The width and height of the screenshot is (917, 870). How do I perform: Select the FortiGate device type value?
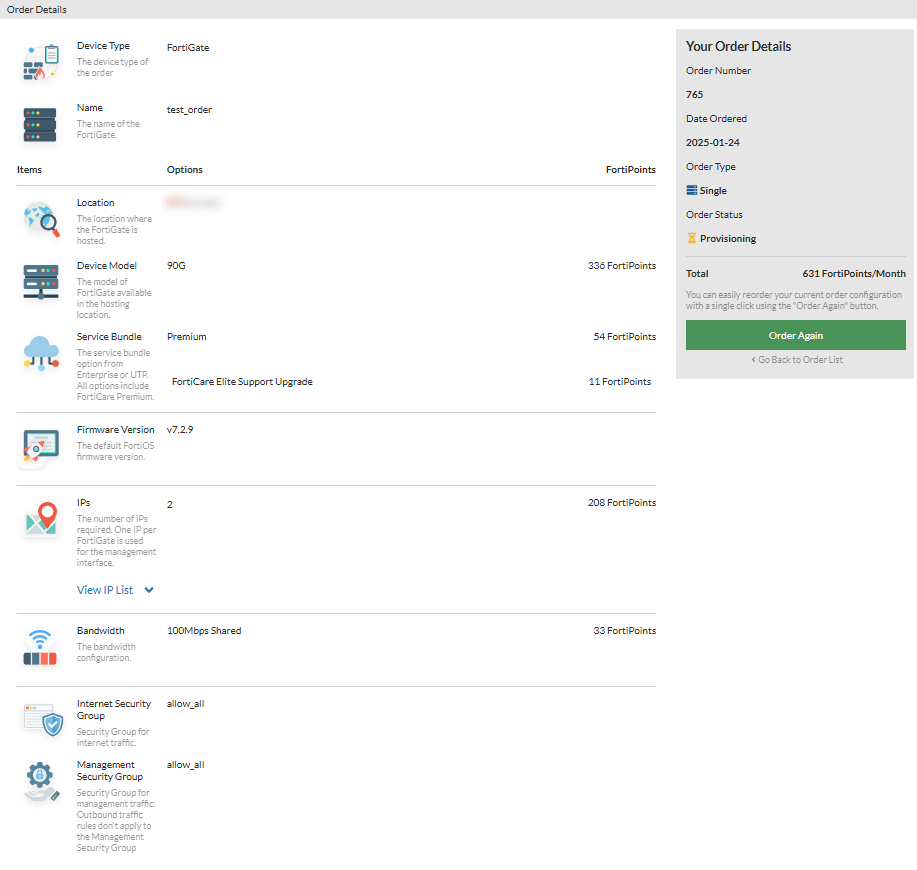pyautogui.click(x=188, y=47)
